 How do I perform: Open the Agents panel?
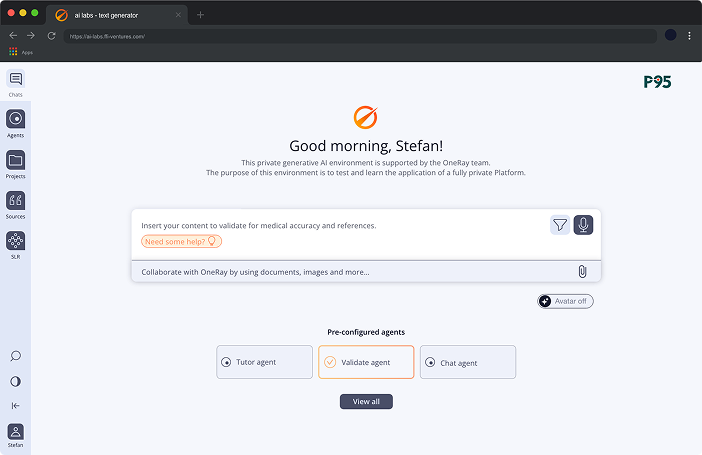pos(15,120)
